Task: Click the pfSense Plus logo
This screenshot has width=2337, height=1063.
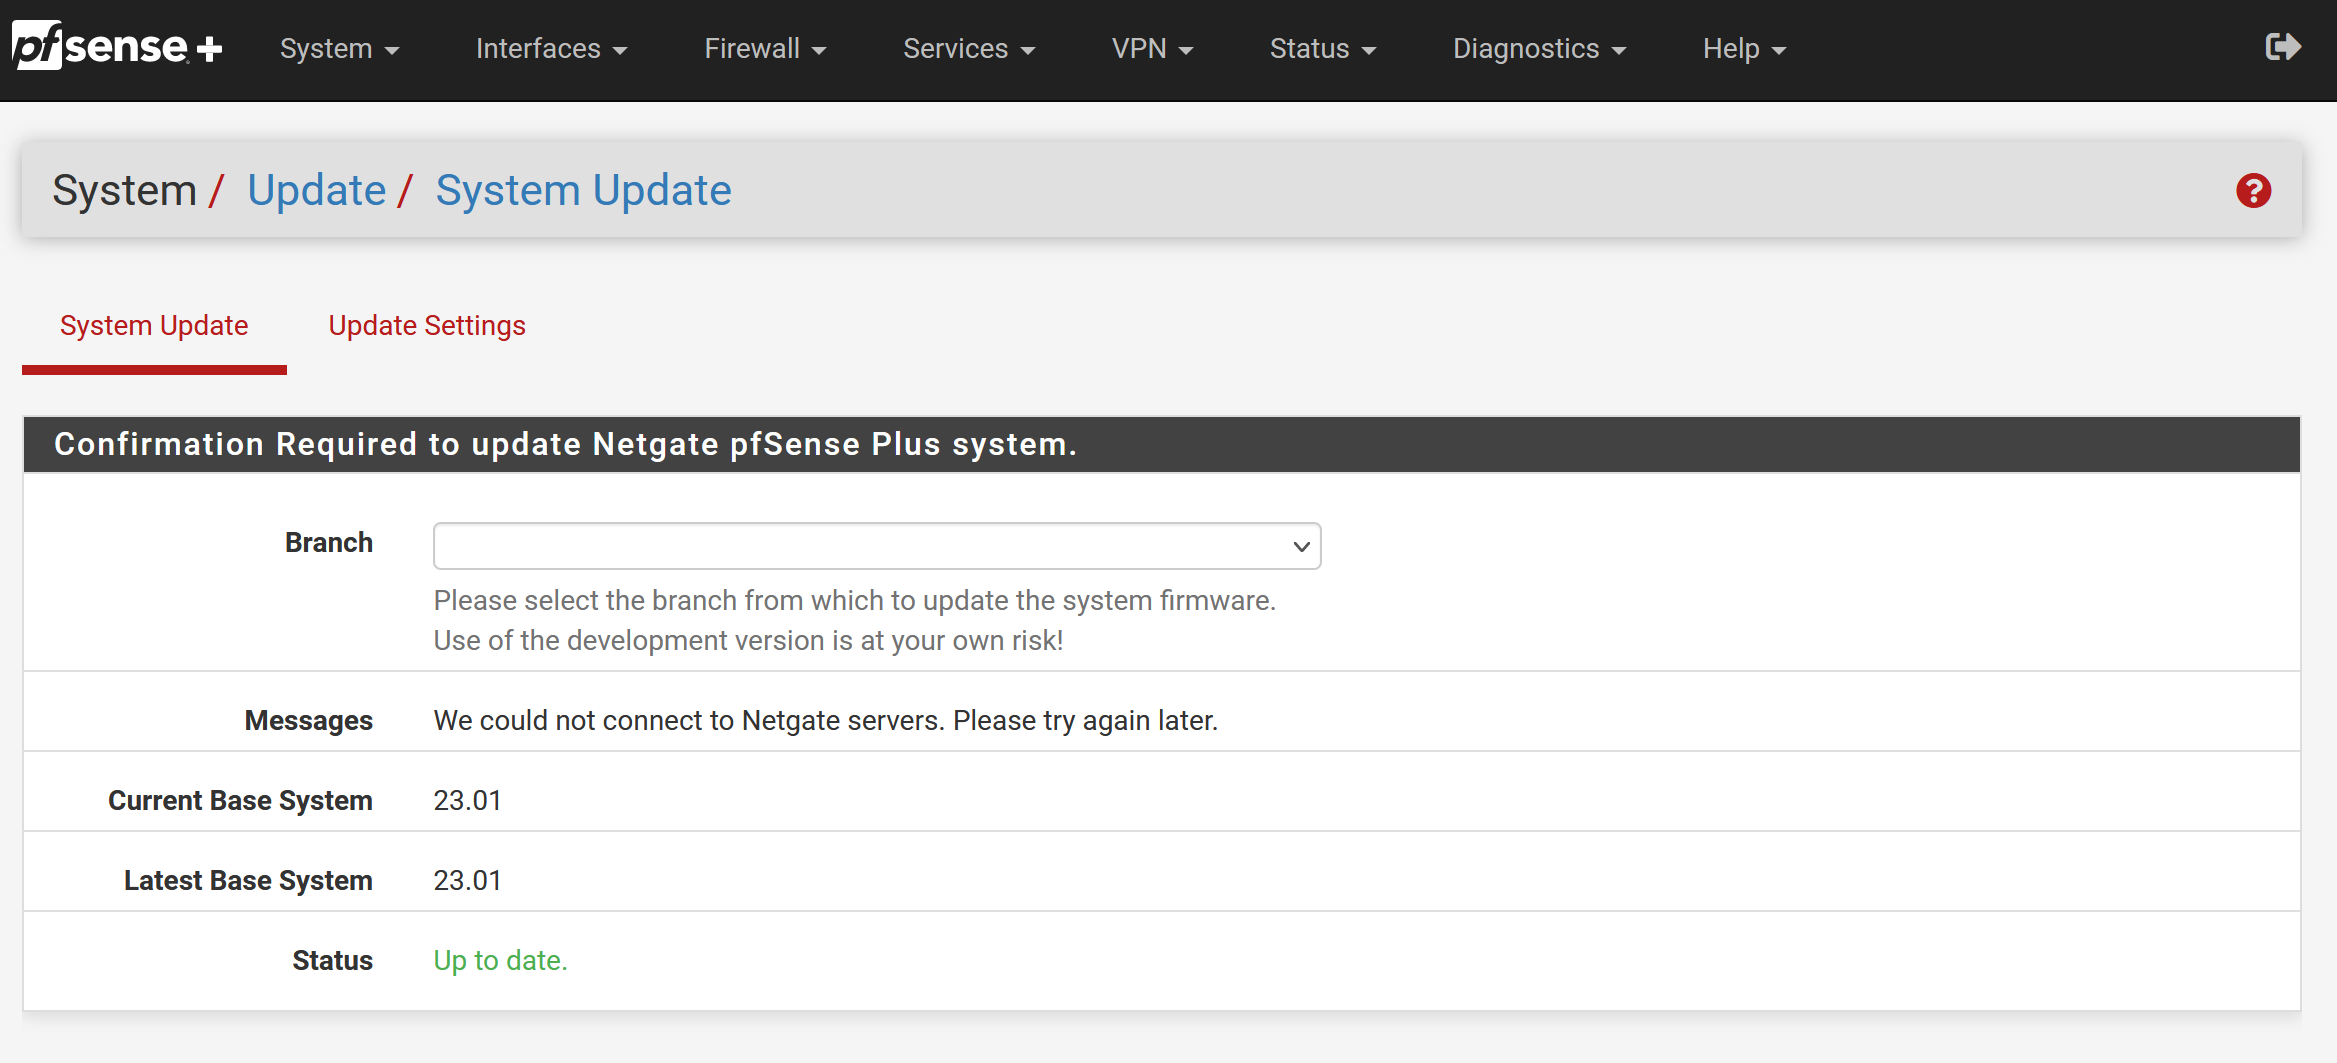Action: click(x=116, y=47)
